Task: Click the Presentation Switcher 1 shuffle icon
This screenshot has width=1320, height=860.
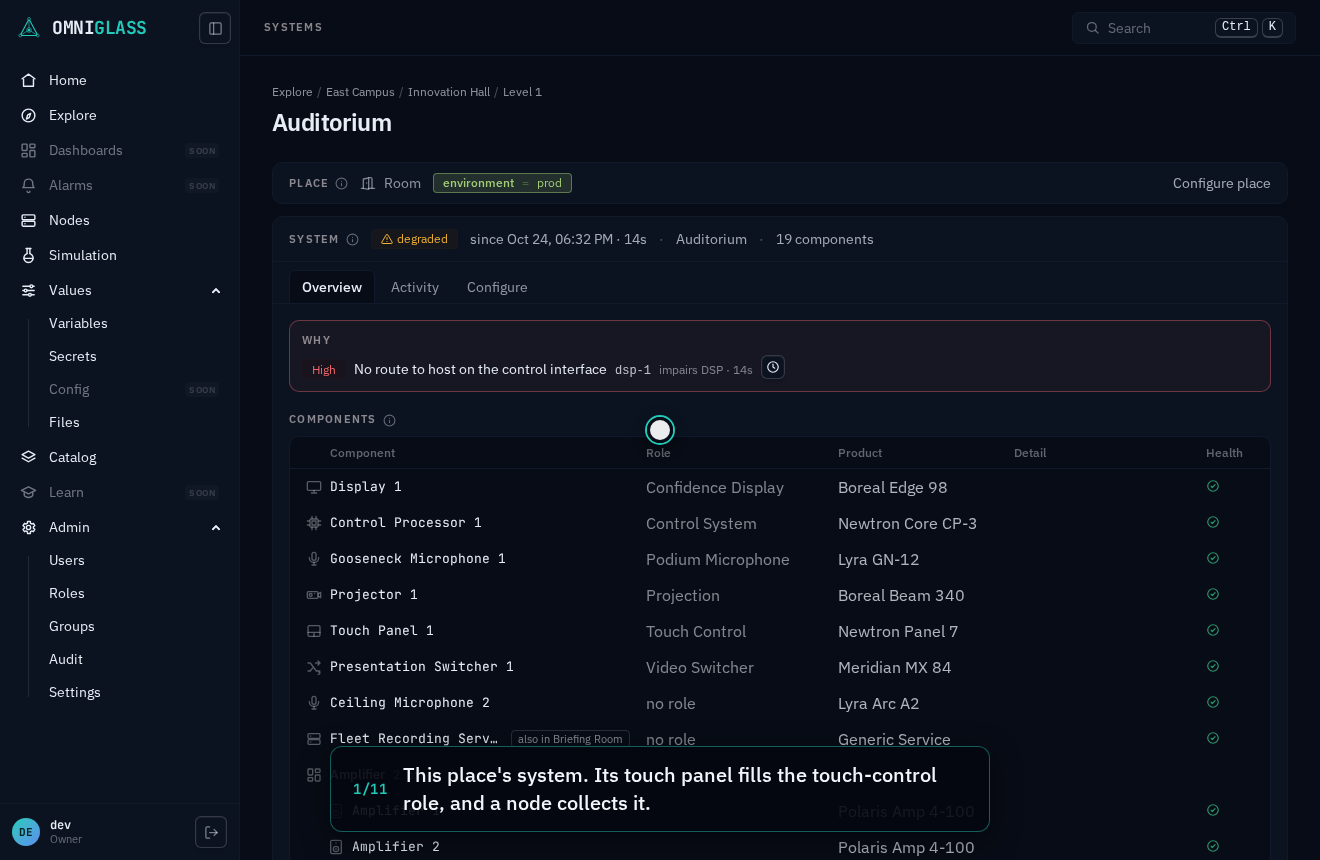Action: point(314,667)
